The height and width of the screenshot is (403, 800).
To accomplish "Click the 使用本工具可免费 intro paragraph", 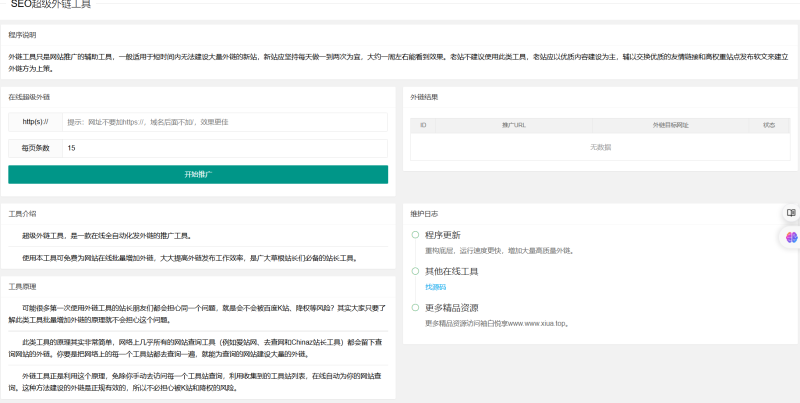I will (x=191, y=258).
